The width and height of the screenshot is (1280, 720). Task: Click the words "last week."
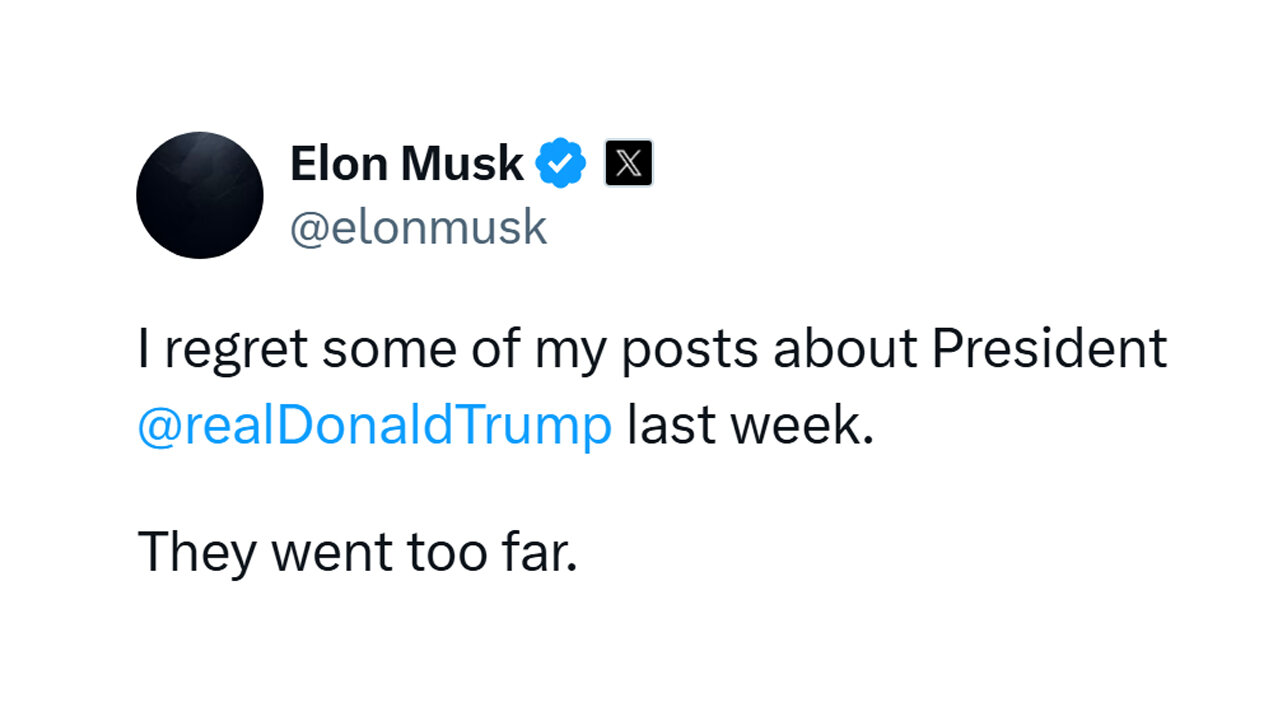(x=751, y=426)
